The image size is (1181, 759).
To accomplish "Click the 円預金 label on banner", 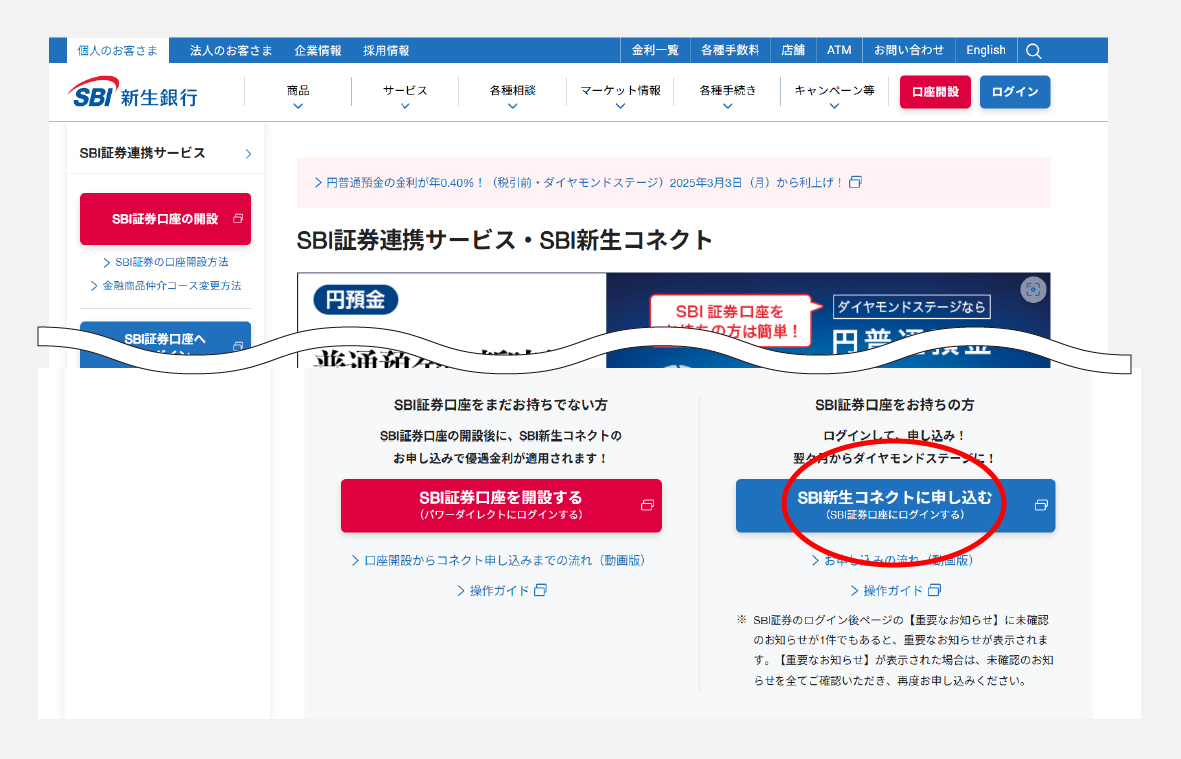I will 356,300.
